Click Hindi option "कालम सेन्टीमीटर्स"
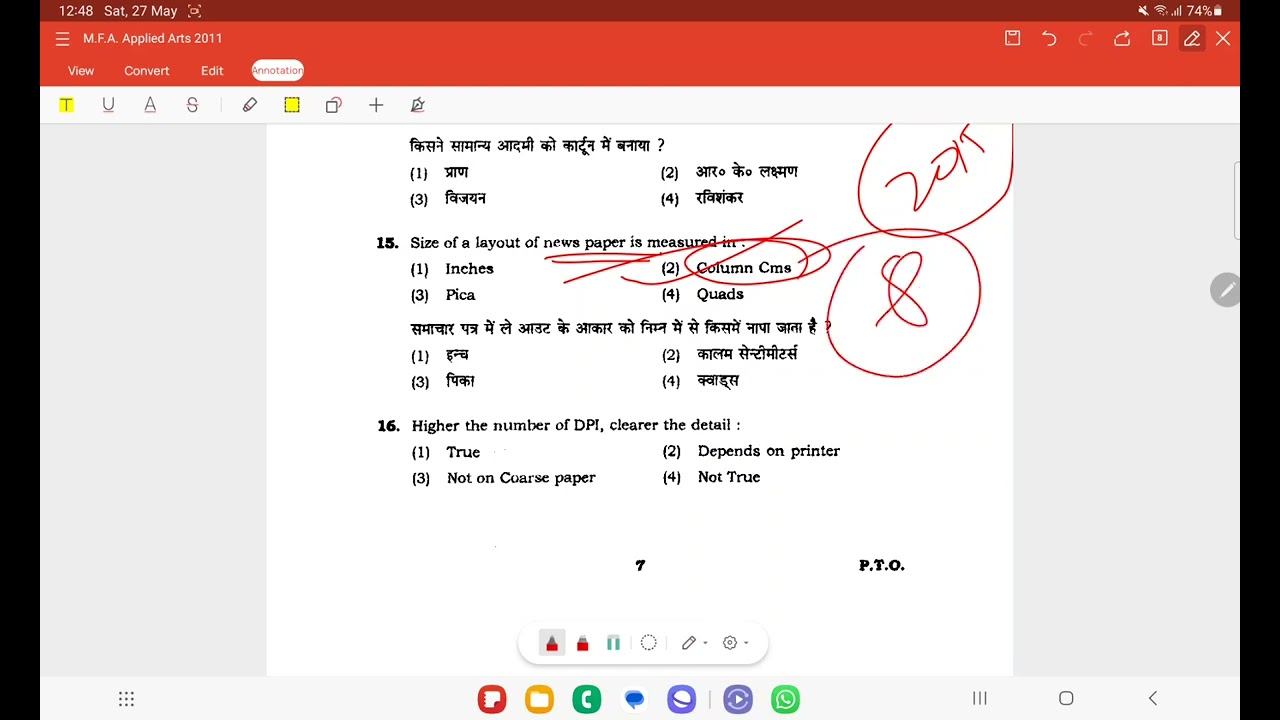This screenshot has width=1280, height=720. pos(747,354)
